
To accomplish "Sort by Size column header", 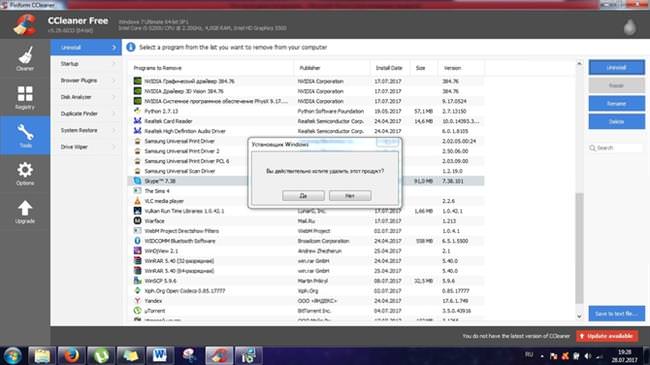I will (424, 68).
